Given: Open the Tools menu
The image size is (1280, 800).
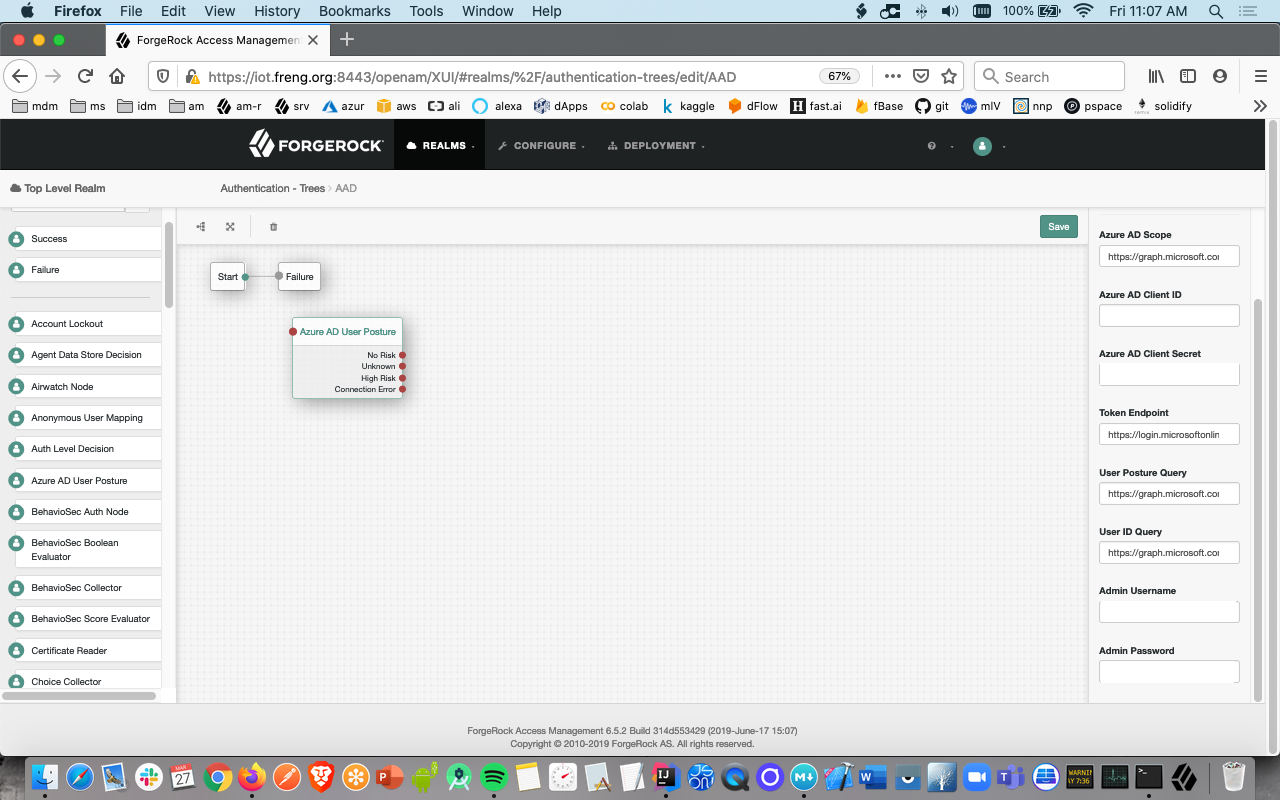Looking at the screenshot, I should [x=426, y=11].
